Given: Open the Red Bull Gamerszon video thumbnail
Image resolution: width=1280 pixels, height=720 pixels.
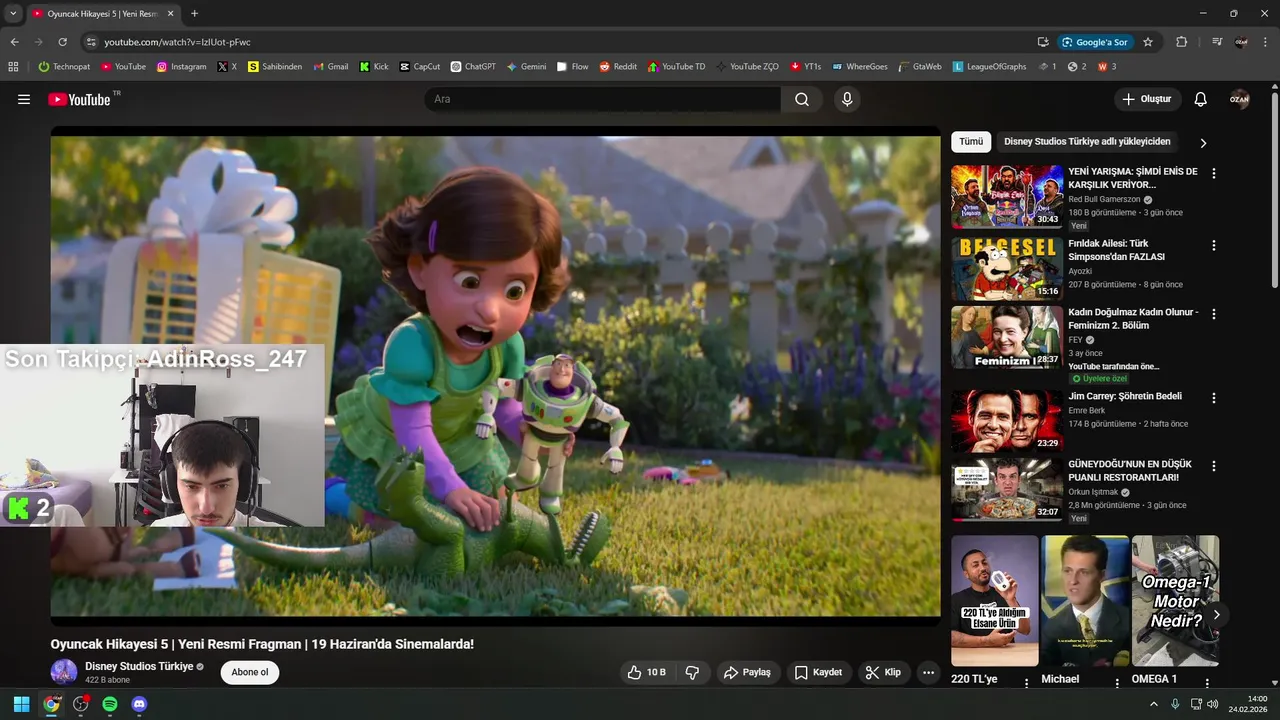Looking at the screenshot, I should 1007,197.
